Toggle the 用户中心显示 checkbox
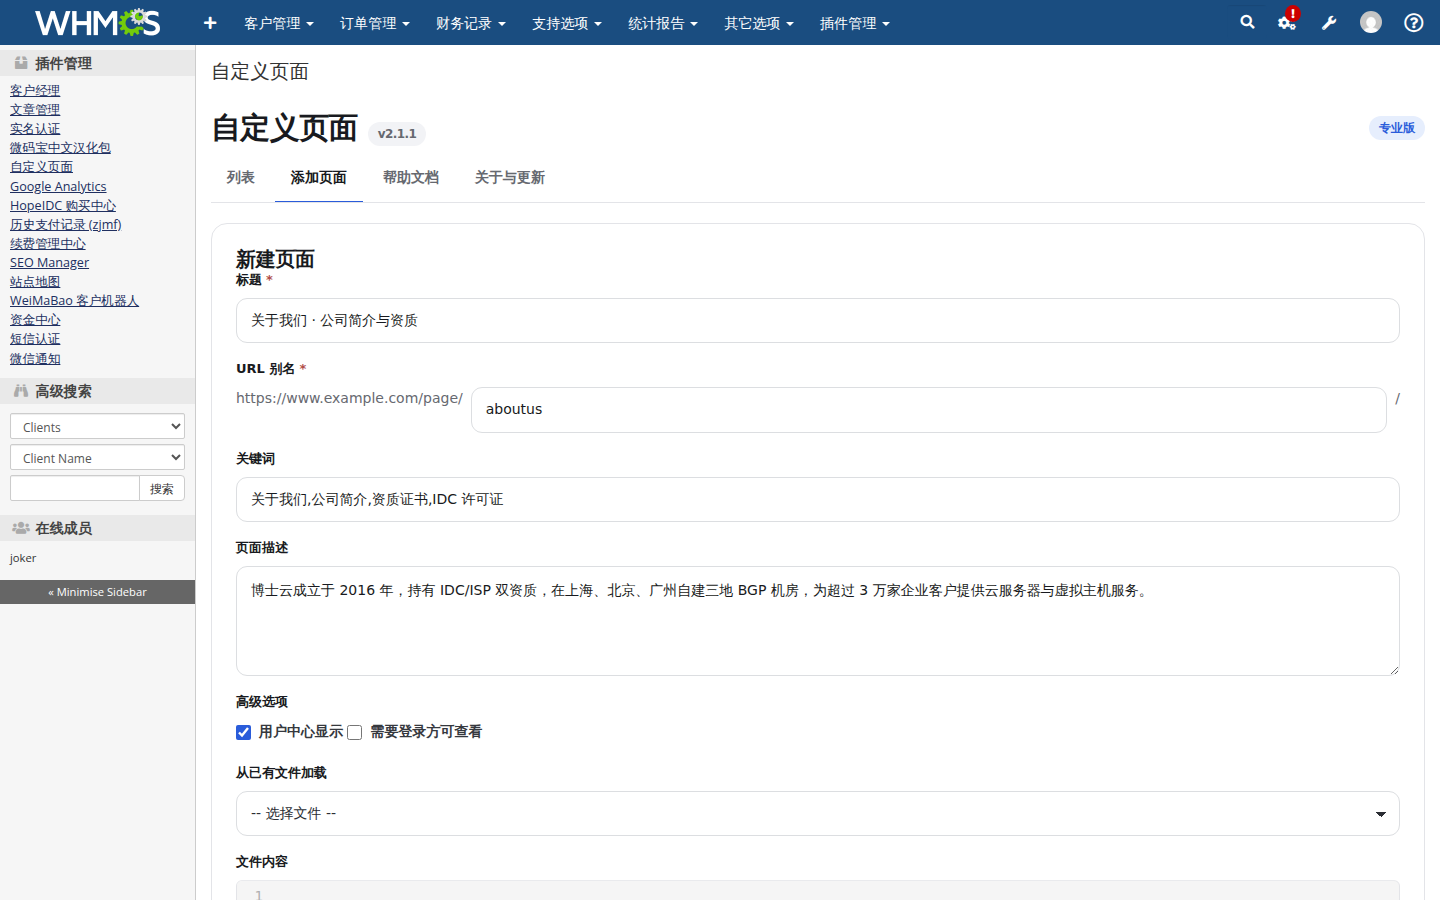 (244, 732)
